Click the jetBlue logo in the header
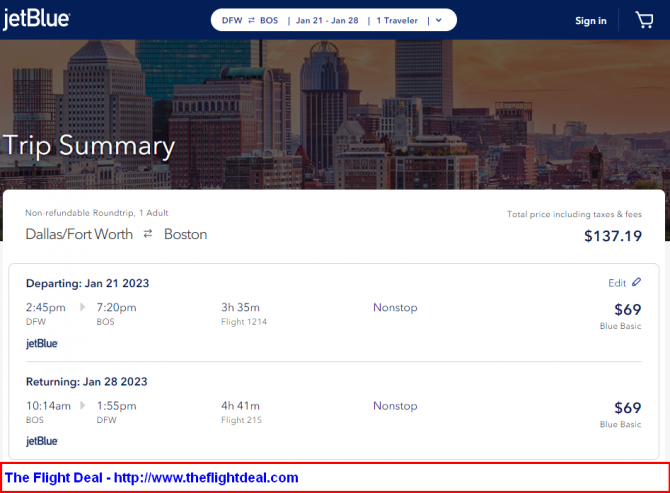670x493 pixels. [36, 19]
